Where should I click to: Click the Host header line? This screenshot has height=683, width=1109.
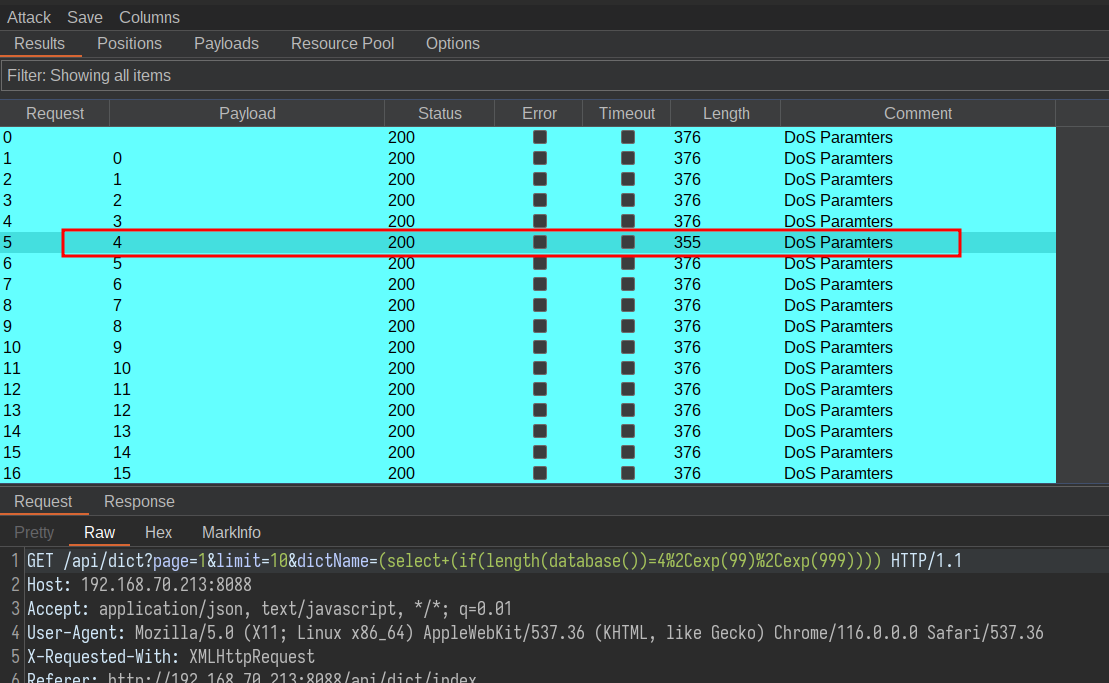pos(139,585)
